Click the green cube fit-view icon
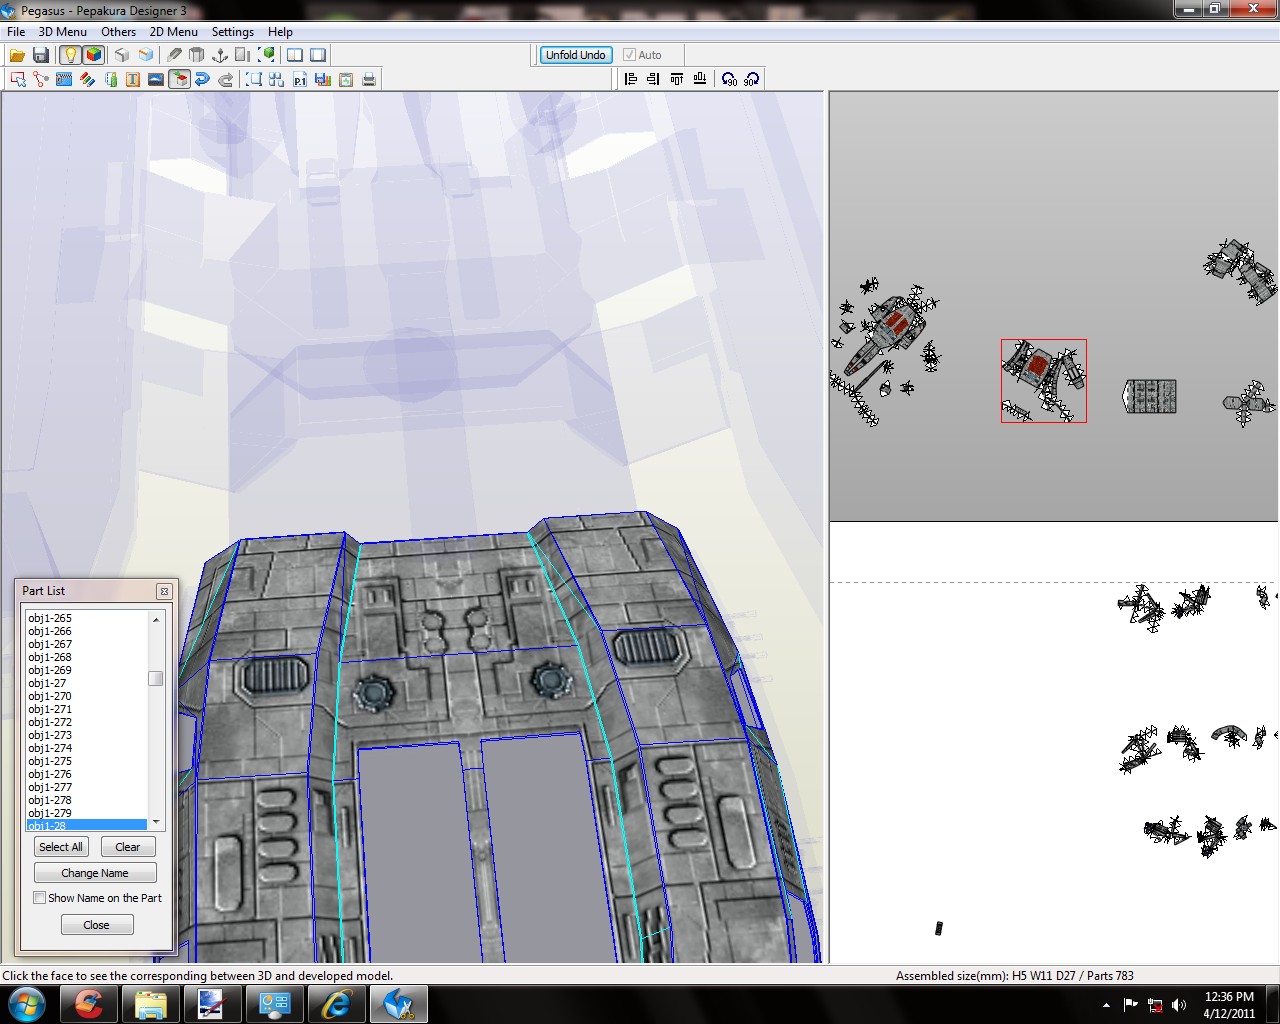The image size is (1280, 1024). pos(267,55)
